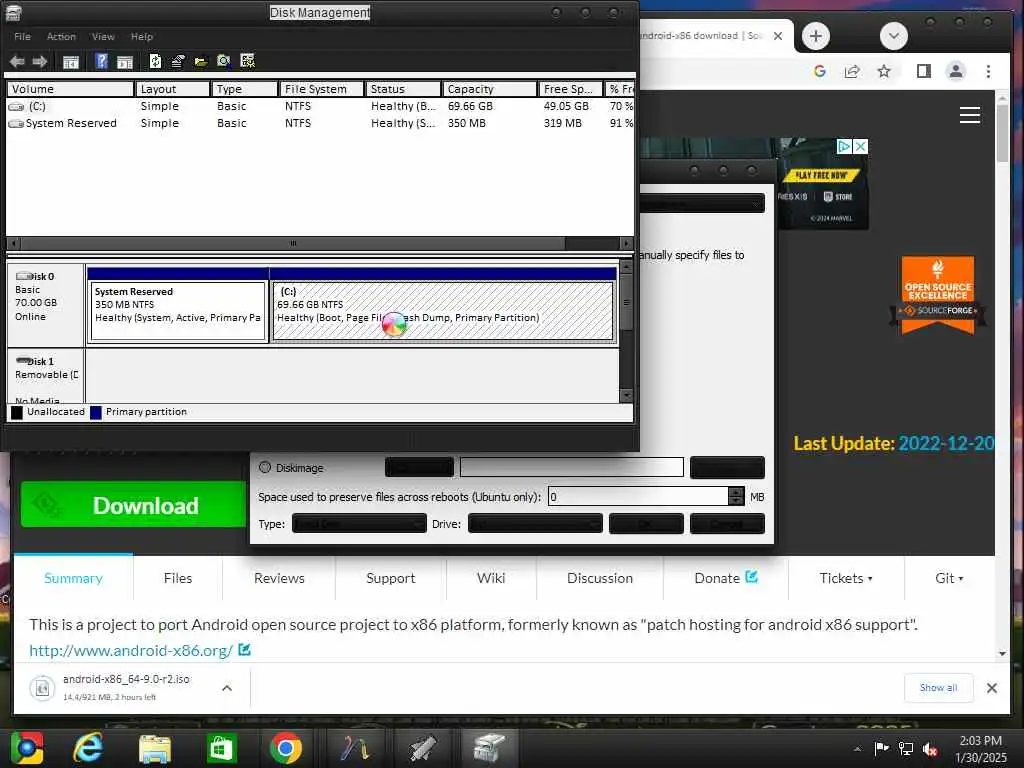This screenshot has width=1024, height=768.
Task: Toggle the Show/Hide Action Pane toolbar icon
Action: point(125,62)
